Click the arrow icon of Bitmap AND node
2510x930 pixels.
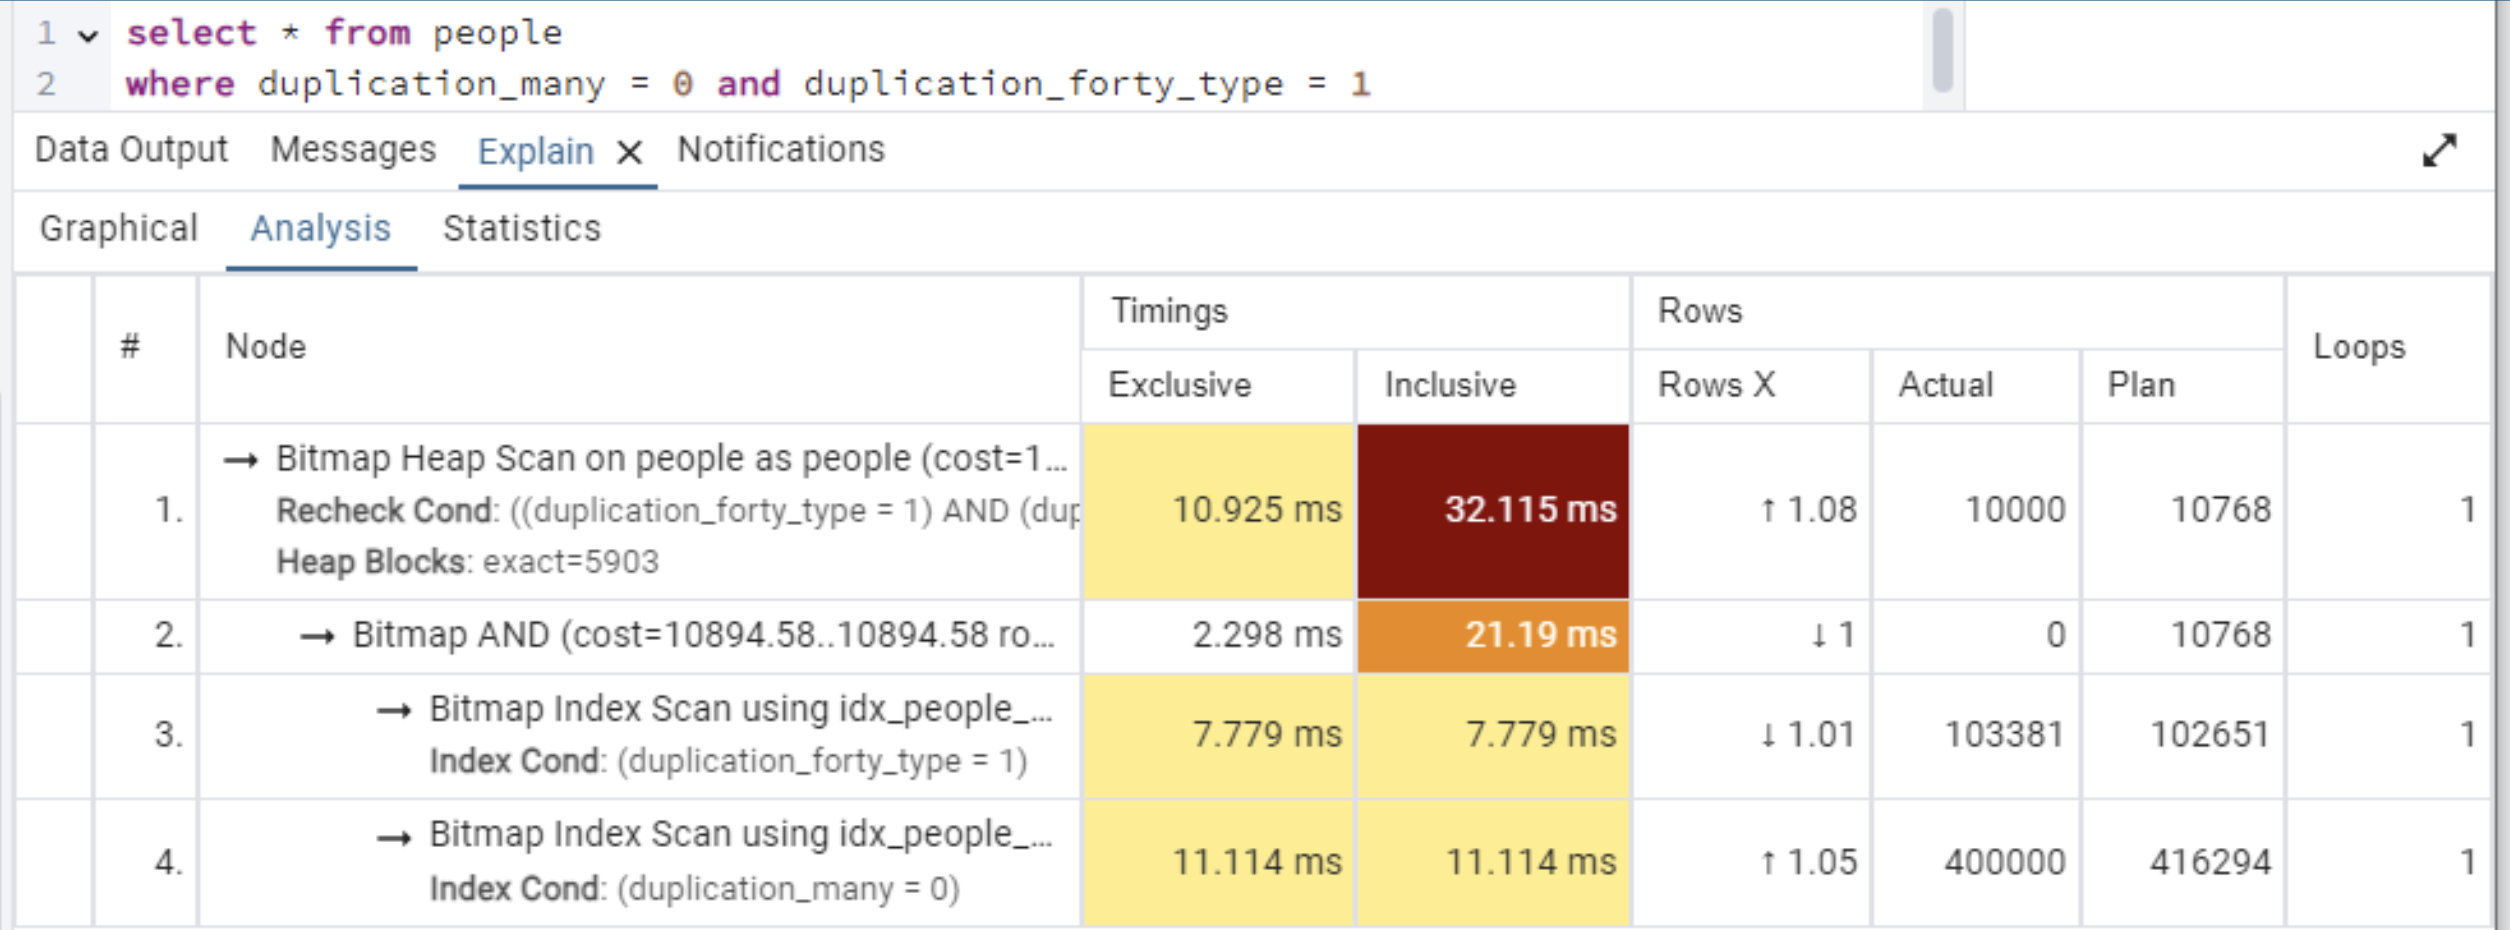click(317, 636)
